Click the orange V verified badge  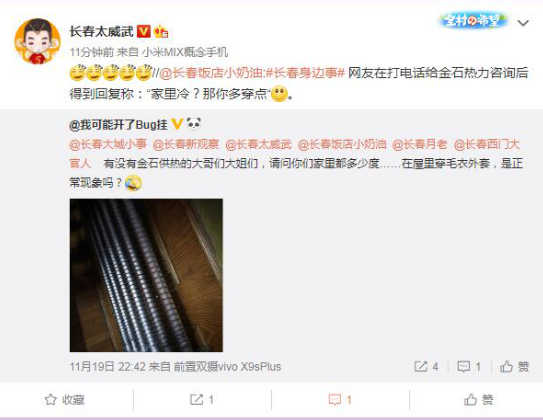[x=143, y=32]
